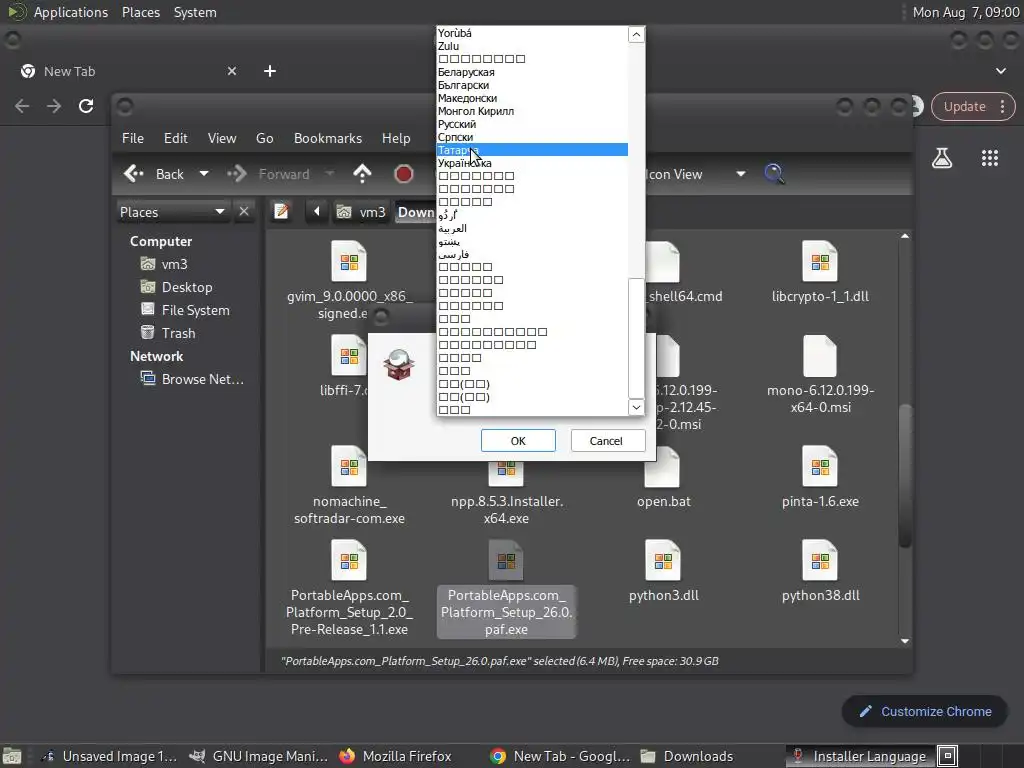The height and width of the screenshot is (768, 1024).
Task: Click Cancel in Installer Language dialog
Action: point(607,441)
